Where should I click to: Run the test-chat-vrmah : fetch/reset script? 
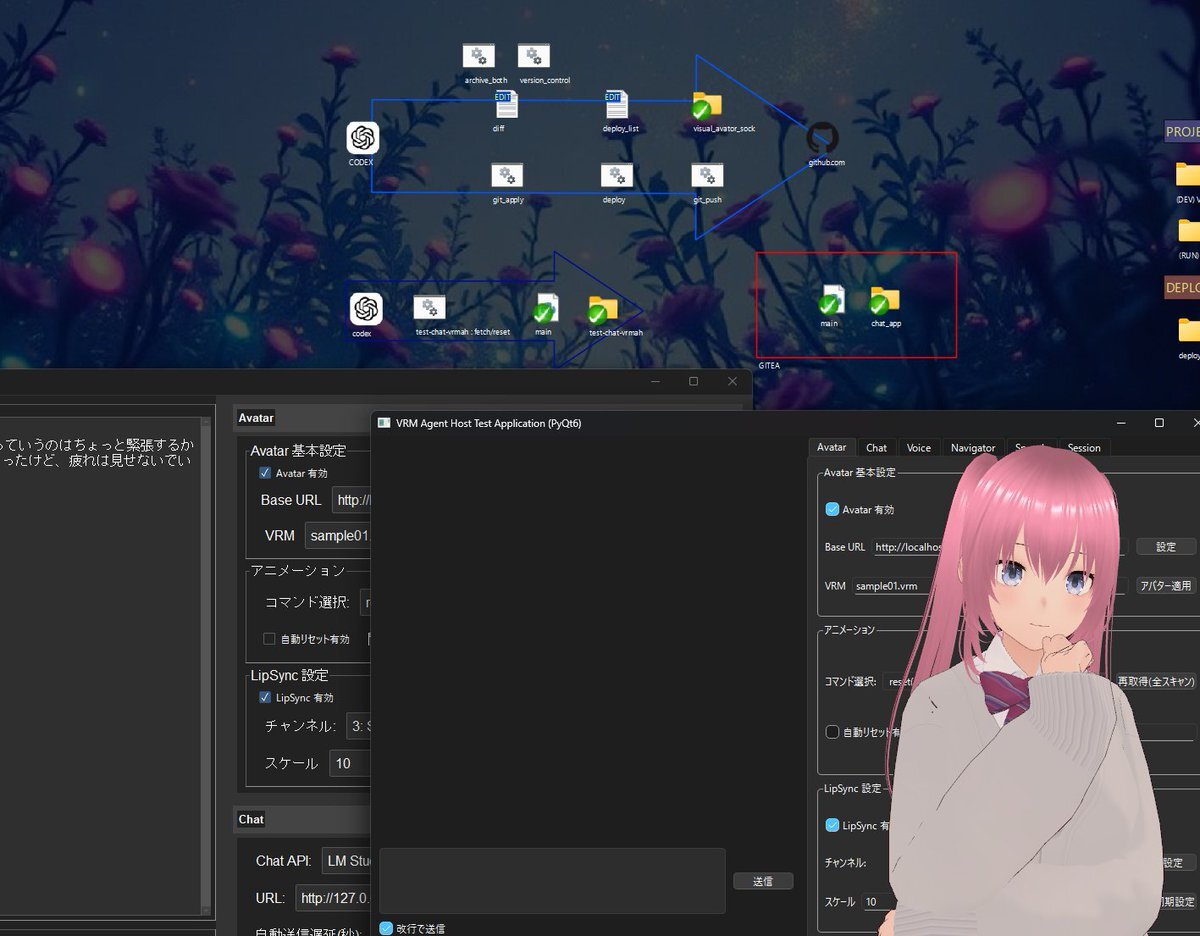coord(430,308)
